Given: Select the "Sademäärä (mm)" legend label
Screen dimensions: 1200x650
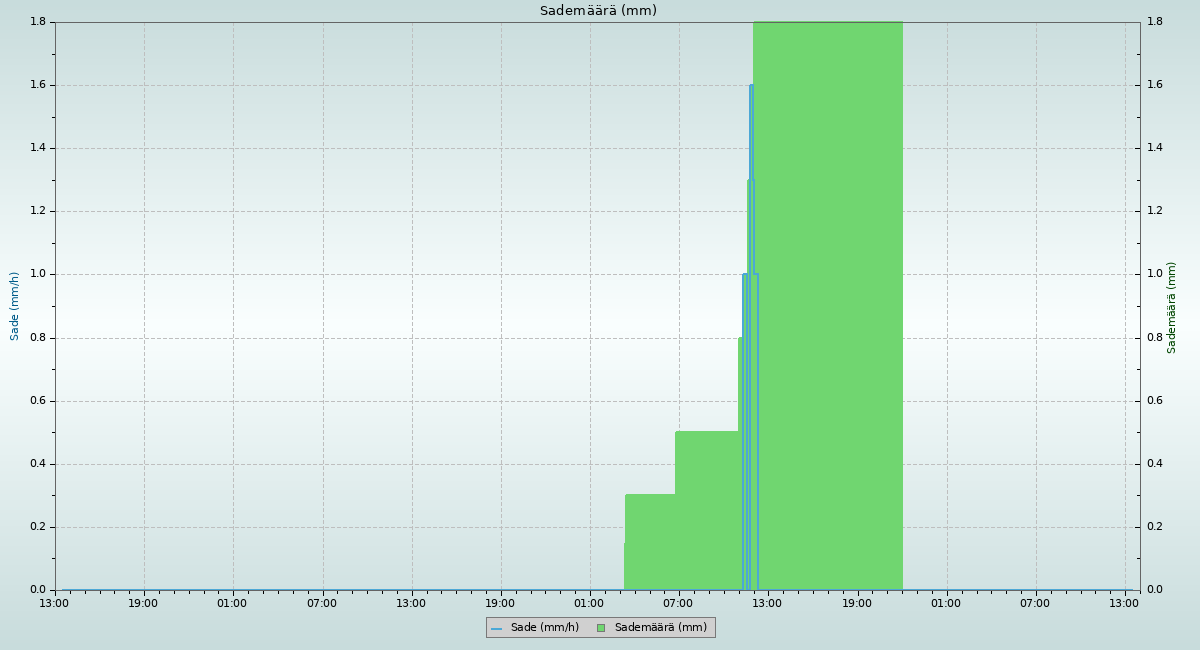Looking at the screenshot, I should coord(660,628).
